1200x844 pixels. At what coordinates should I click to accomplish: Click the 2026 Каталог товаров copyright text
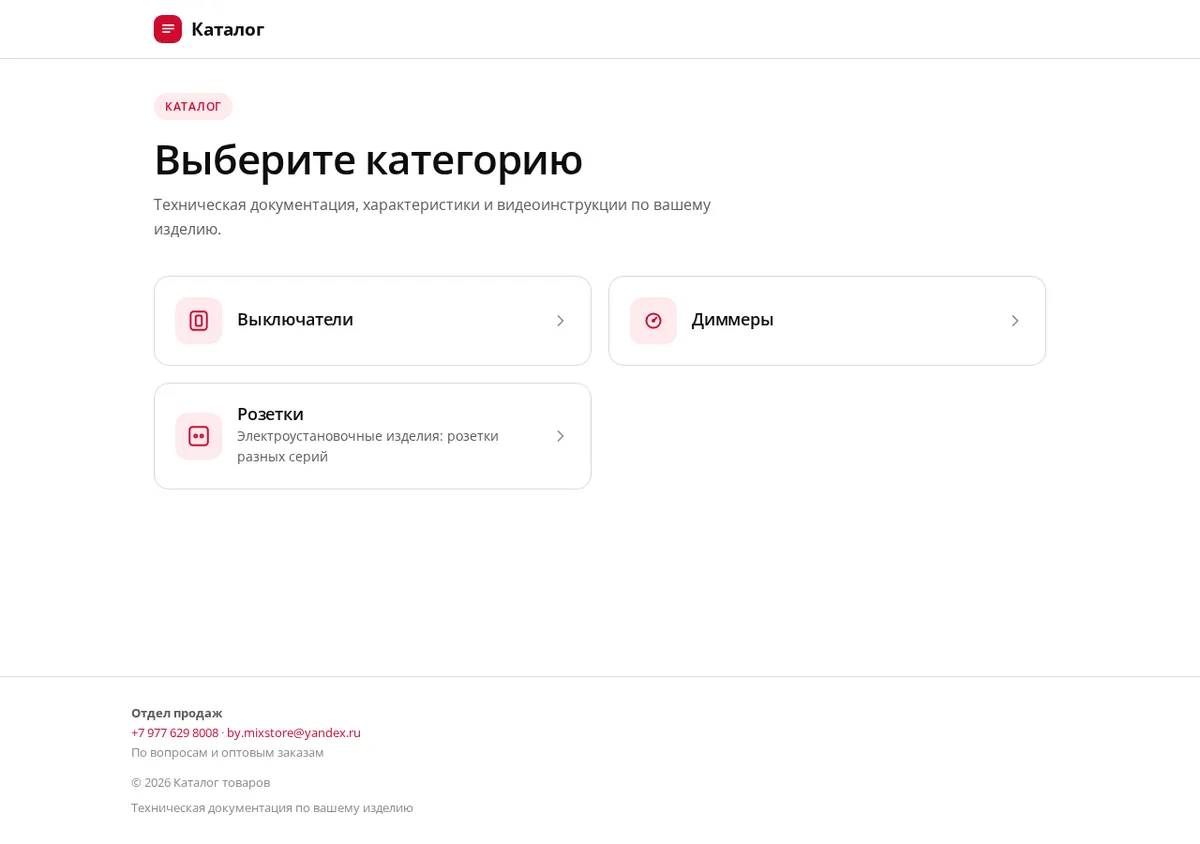(x=201, y=782)
